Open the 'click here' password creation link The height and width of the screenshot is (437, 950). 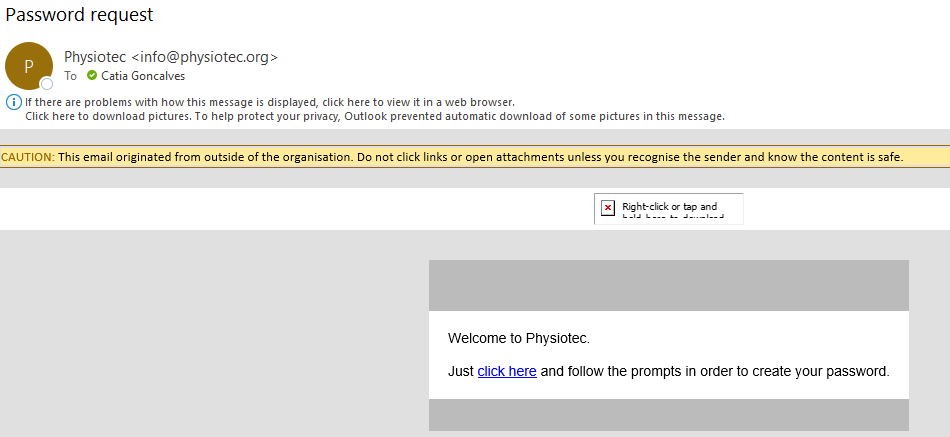pos(507,371)
